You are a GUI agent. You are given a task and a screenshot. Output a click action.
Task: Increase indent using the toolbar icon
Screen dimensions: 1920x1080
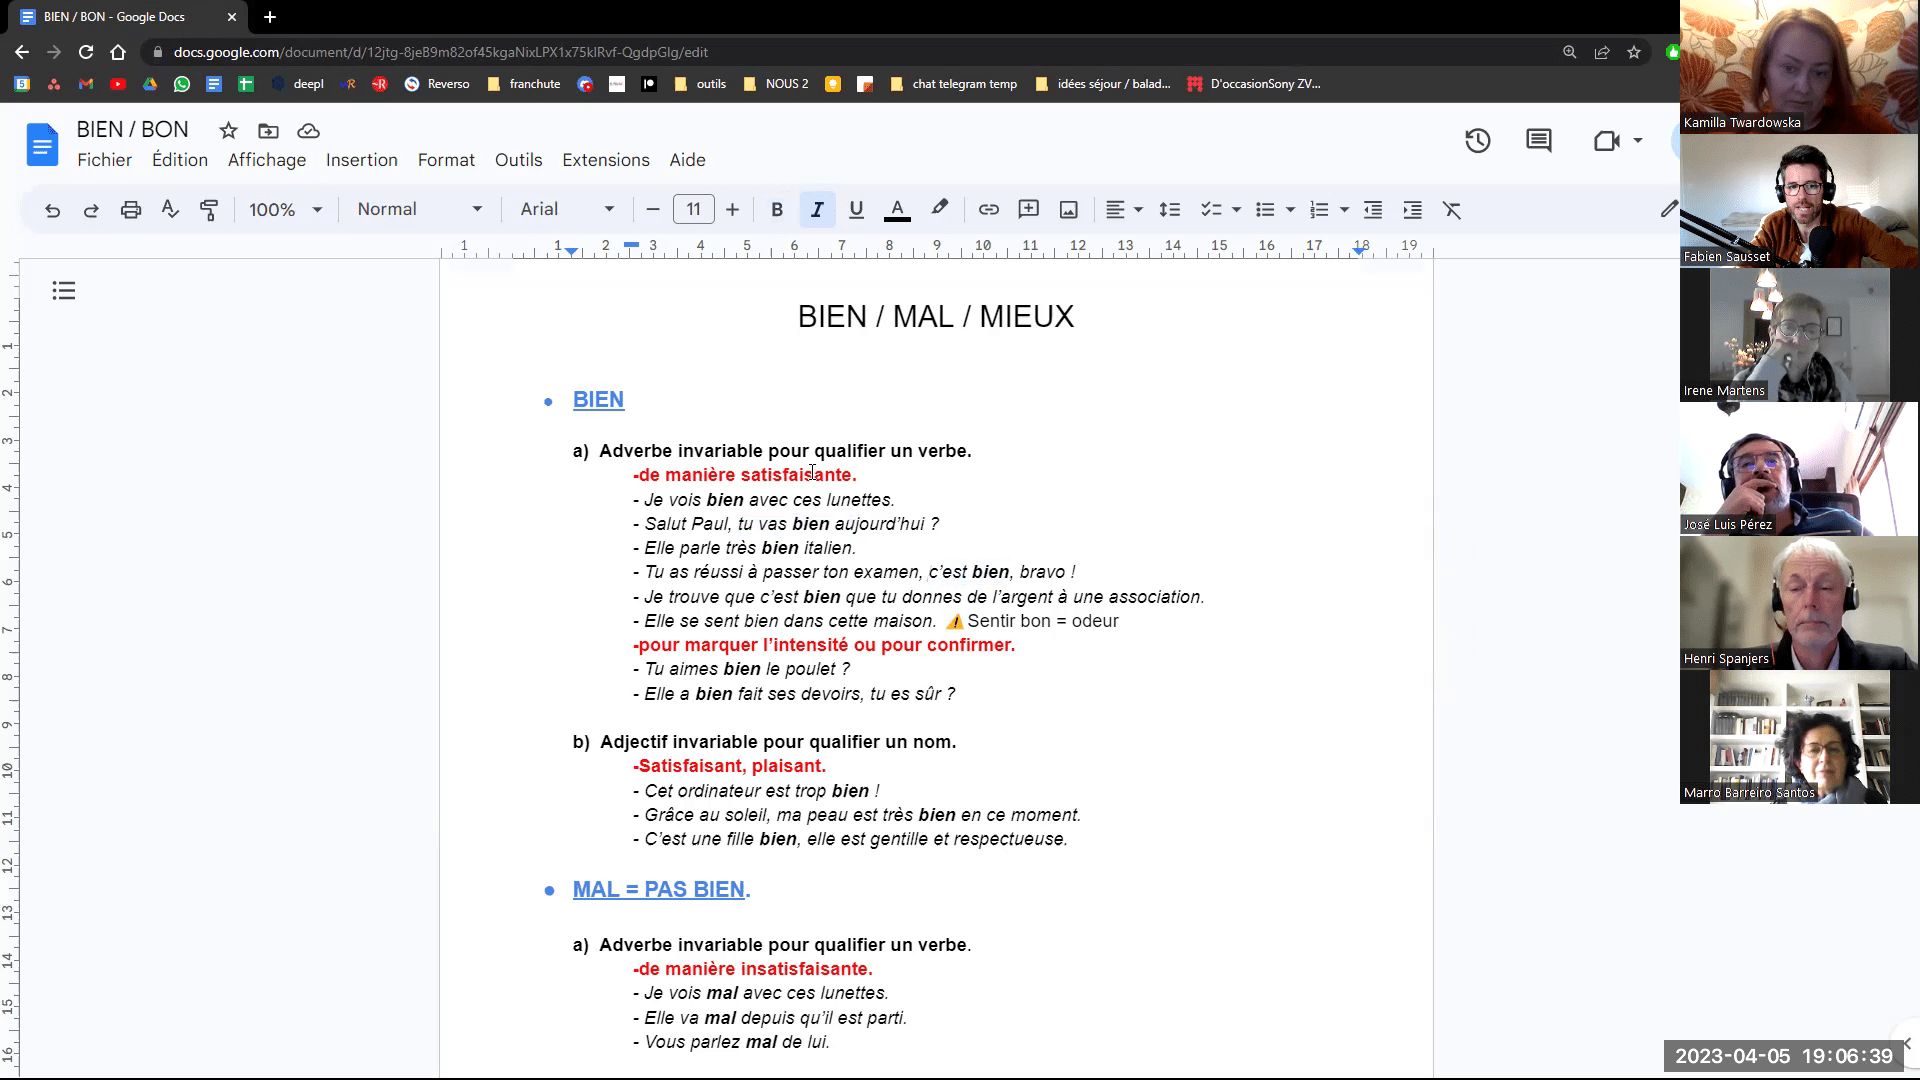(x=1412, y=210)
